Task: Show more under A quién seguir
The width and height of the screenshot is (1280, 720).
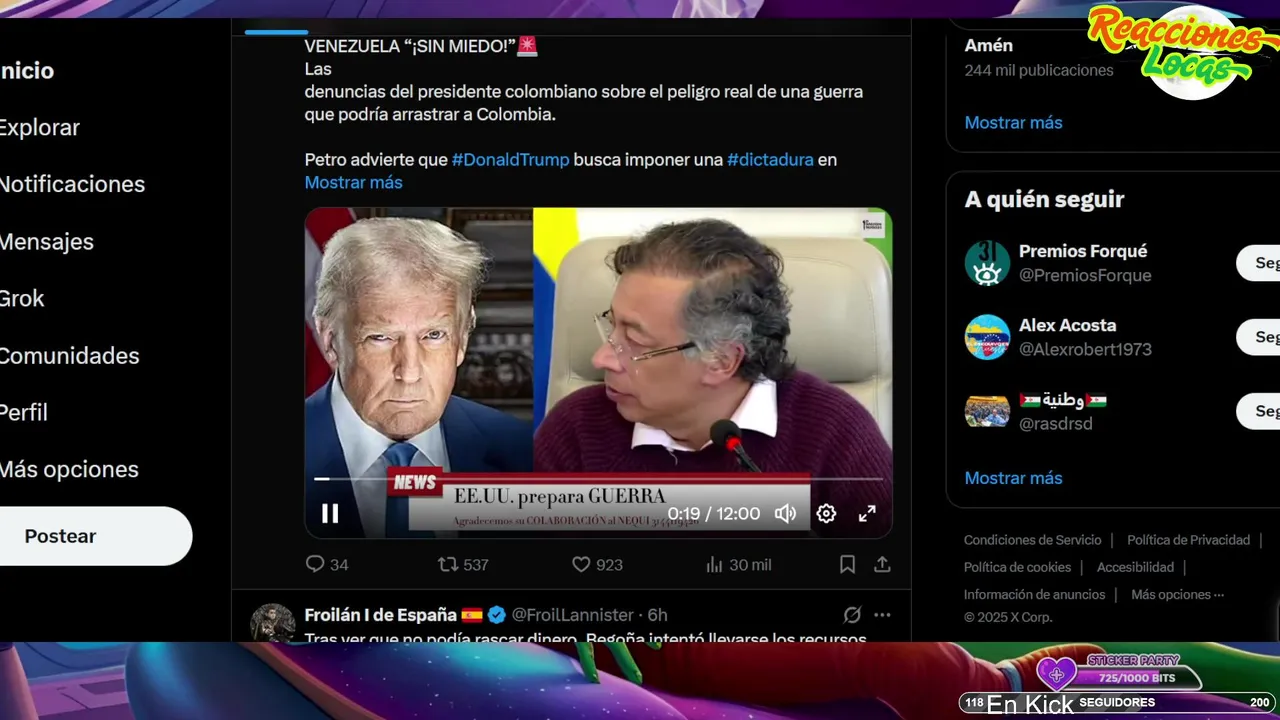Action: pyautogui.click(x=1013, y=478)
